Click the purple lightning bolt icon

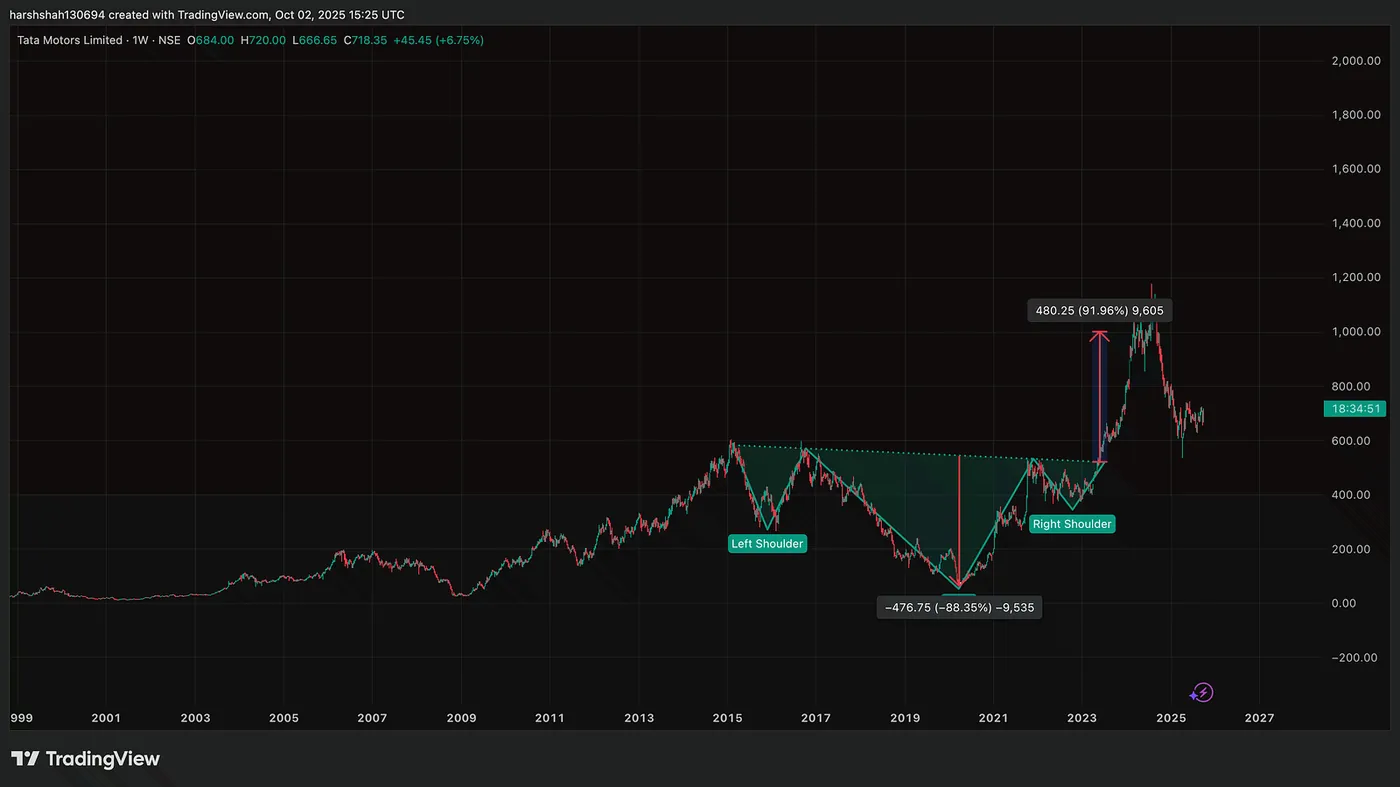click(1202, 692)
